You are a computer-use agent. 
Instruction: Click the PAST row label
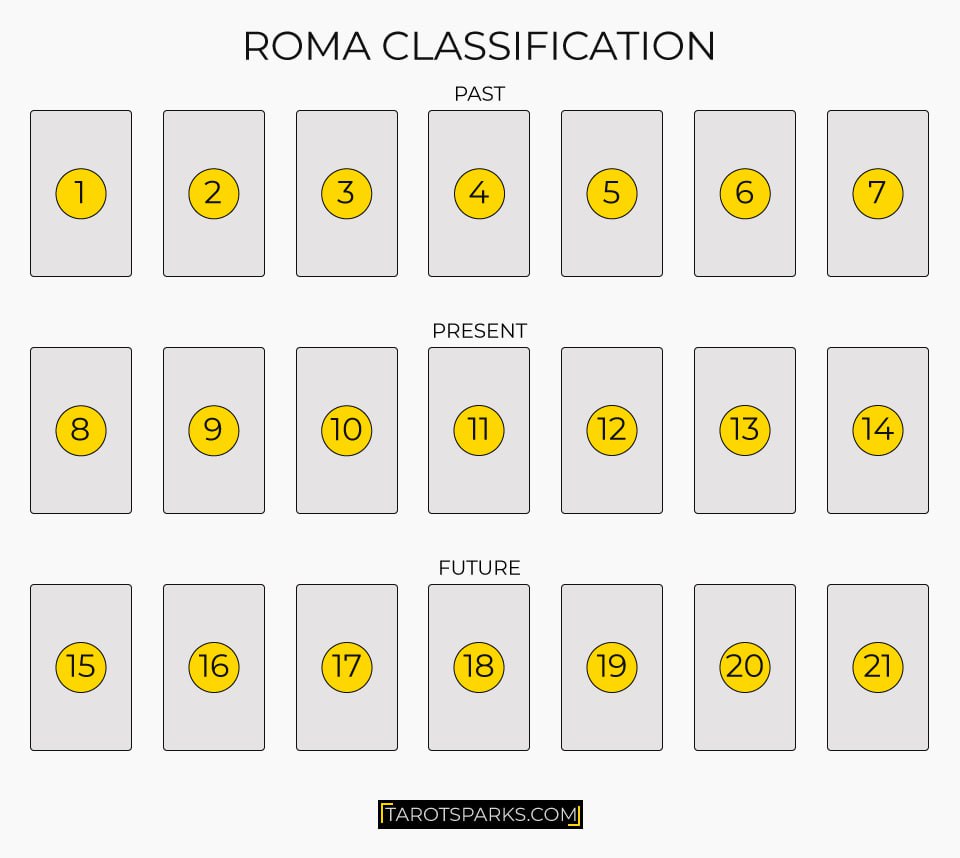point(479,94)
